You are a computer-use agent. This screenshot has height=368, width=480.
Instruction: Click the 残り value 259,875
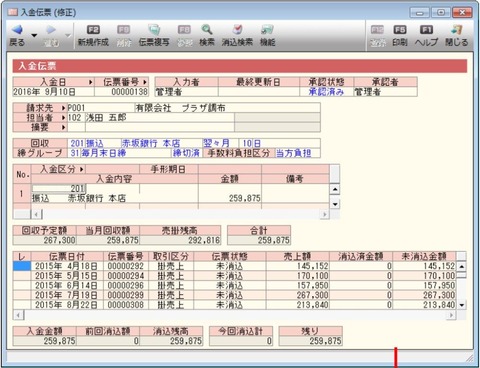click(x=311, y=341)
